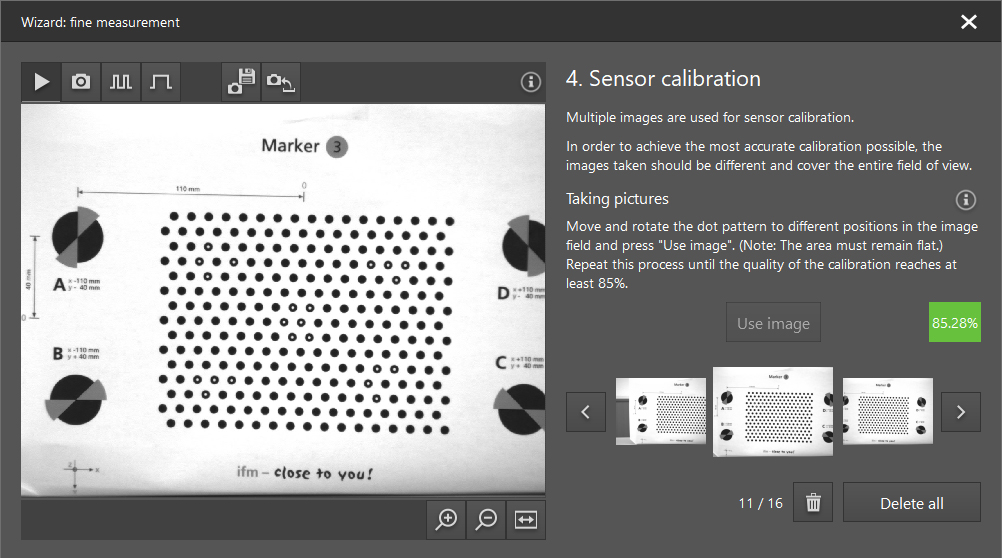Open info next to Taking pictures
Image resolution: width=1002 pixels, height=558 pixels.
coord(965,199)
